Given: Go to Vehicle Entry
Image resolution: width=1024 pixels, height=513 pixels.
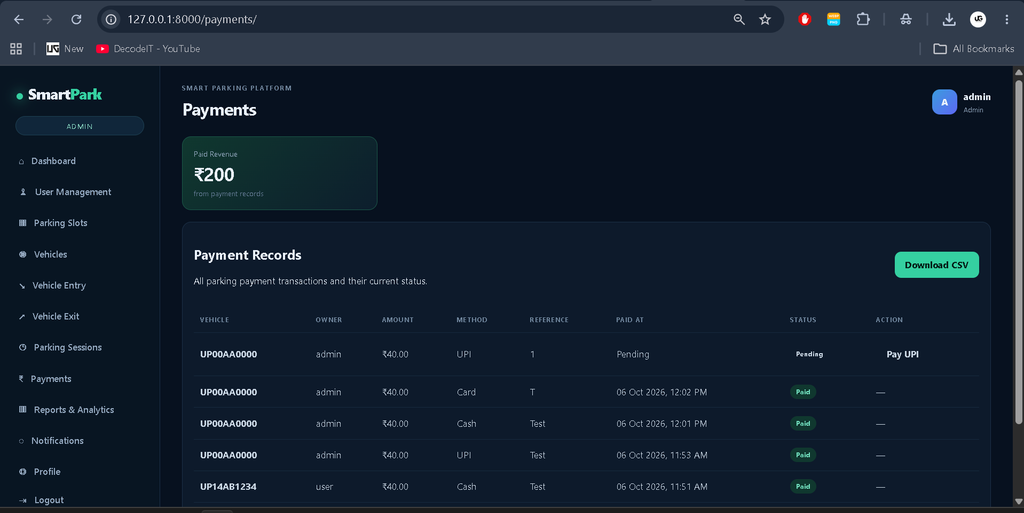Looking at the screenshot, I should point(59,285).
